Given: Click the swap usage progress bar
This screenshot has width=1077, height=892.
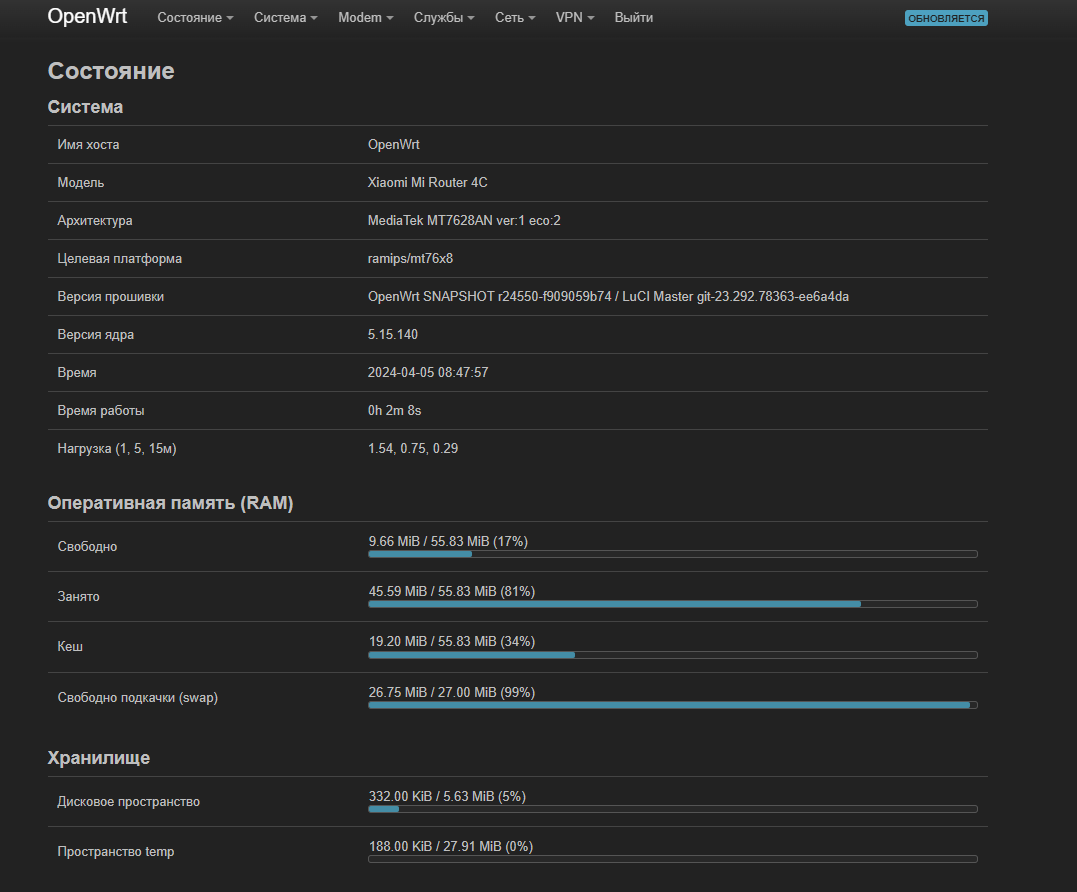Looking at the screenshot, I should (x=673, y=705).
